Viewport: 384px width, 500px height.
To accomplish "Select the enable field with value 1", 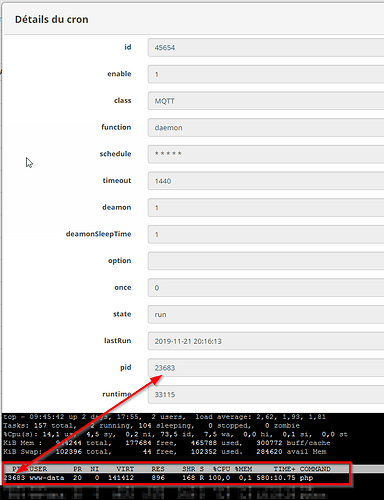I will (266, 74).
